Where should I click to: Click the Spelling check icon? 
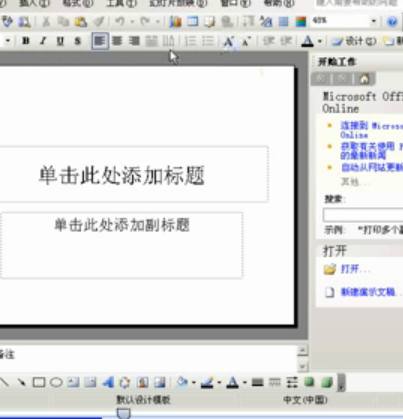(x=7, y=22)
